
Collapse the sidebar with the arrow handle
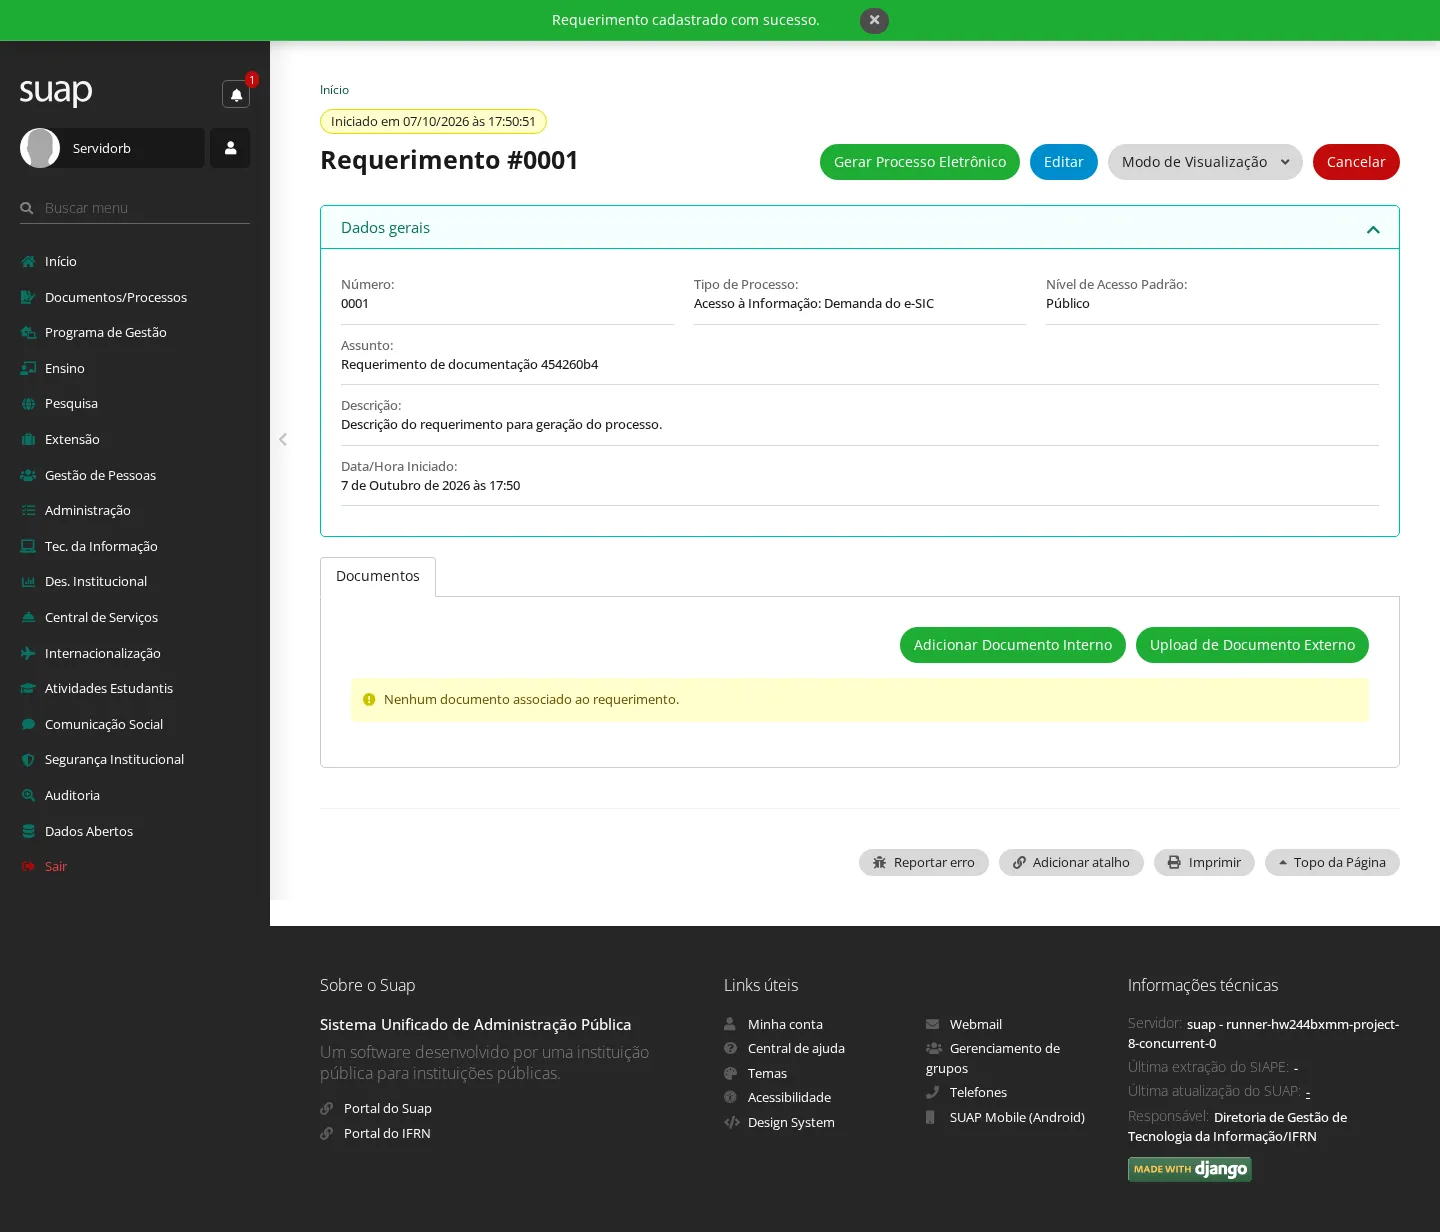283,439
